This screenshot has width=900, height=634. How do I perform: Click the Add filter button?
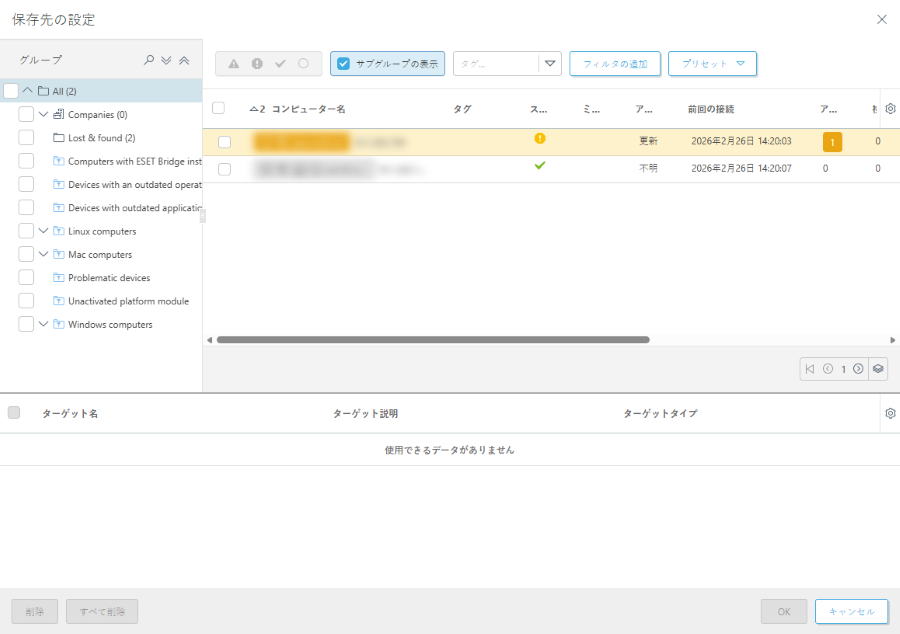pos(615,64)
